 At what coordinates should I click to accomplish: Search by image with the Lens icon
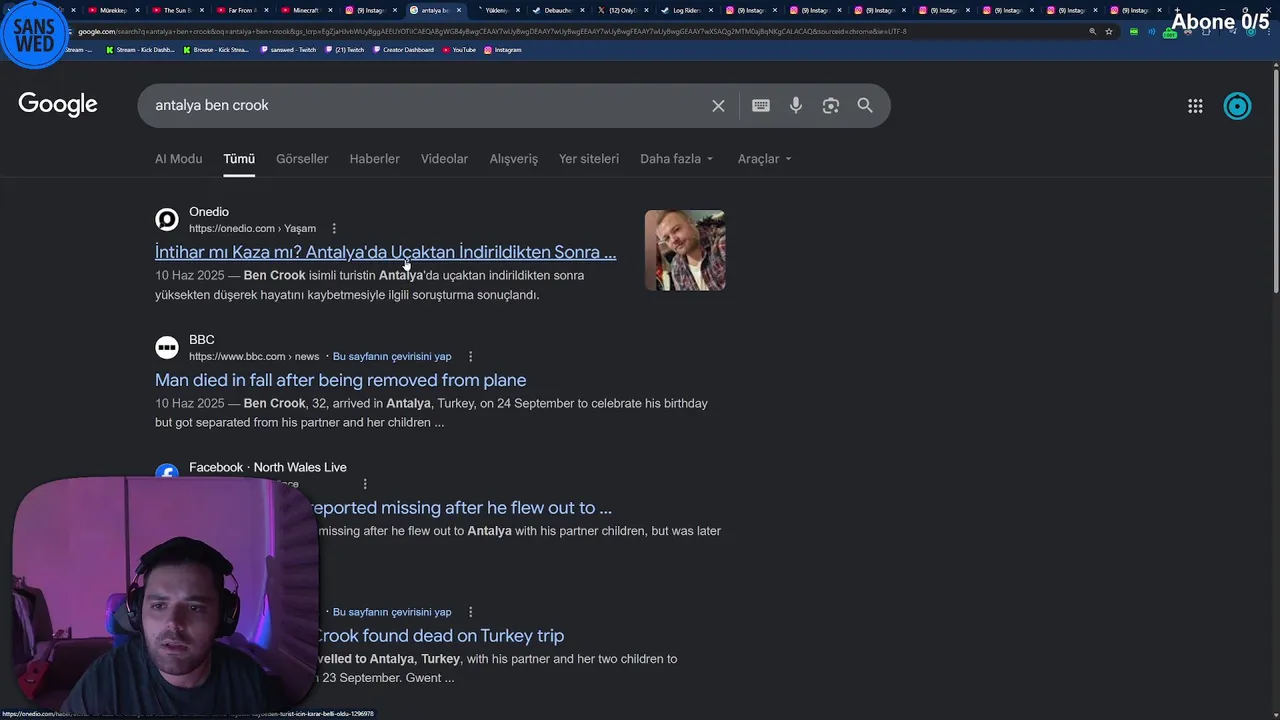(830, 105)
